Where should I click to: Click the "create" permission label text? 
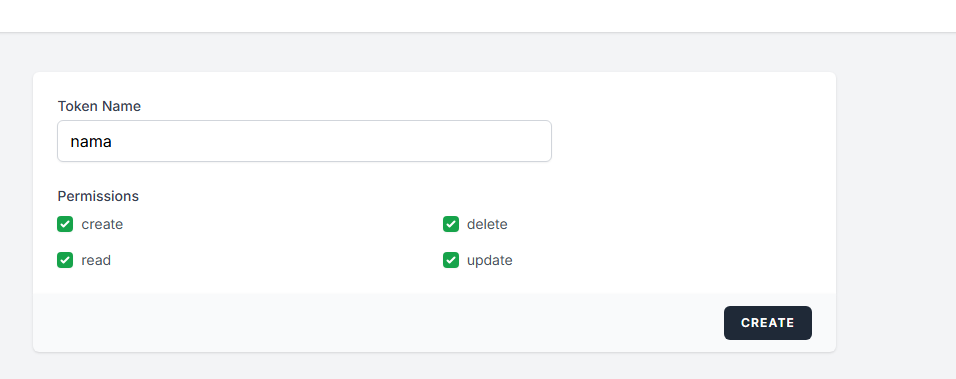[x=102, y=224]
